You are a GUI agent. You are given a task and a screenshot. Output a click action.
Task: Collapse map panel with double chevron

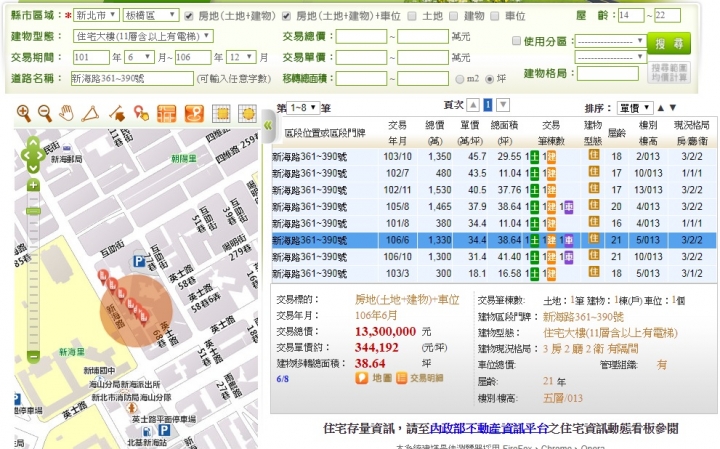coord(268,125)
